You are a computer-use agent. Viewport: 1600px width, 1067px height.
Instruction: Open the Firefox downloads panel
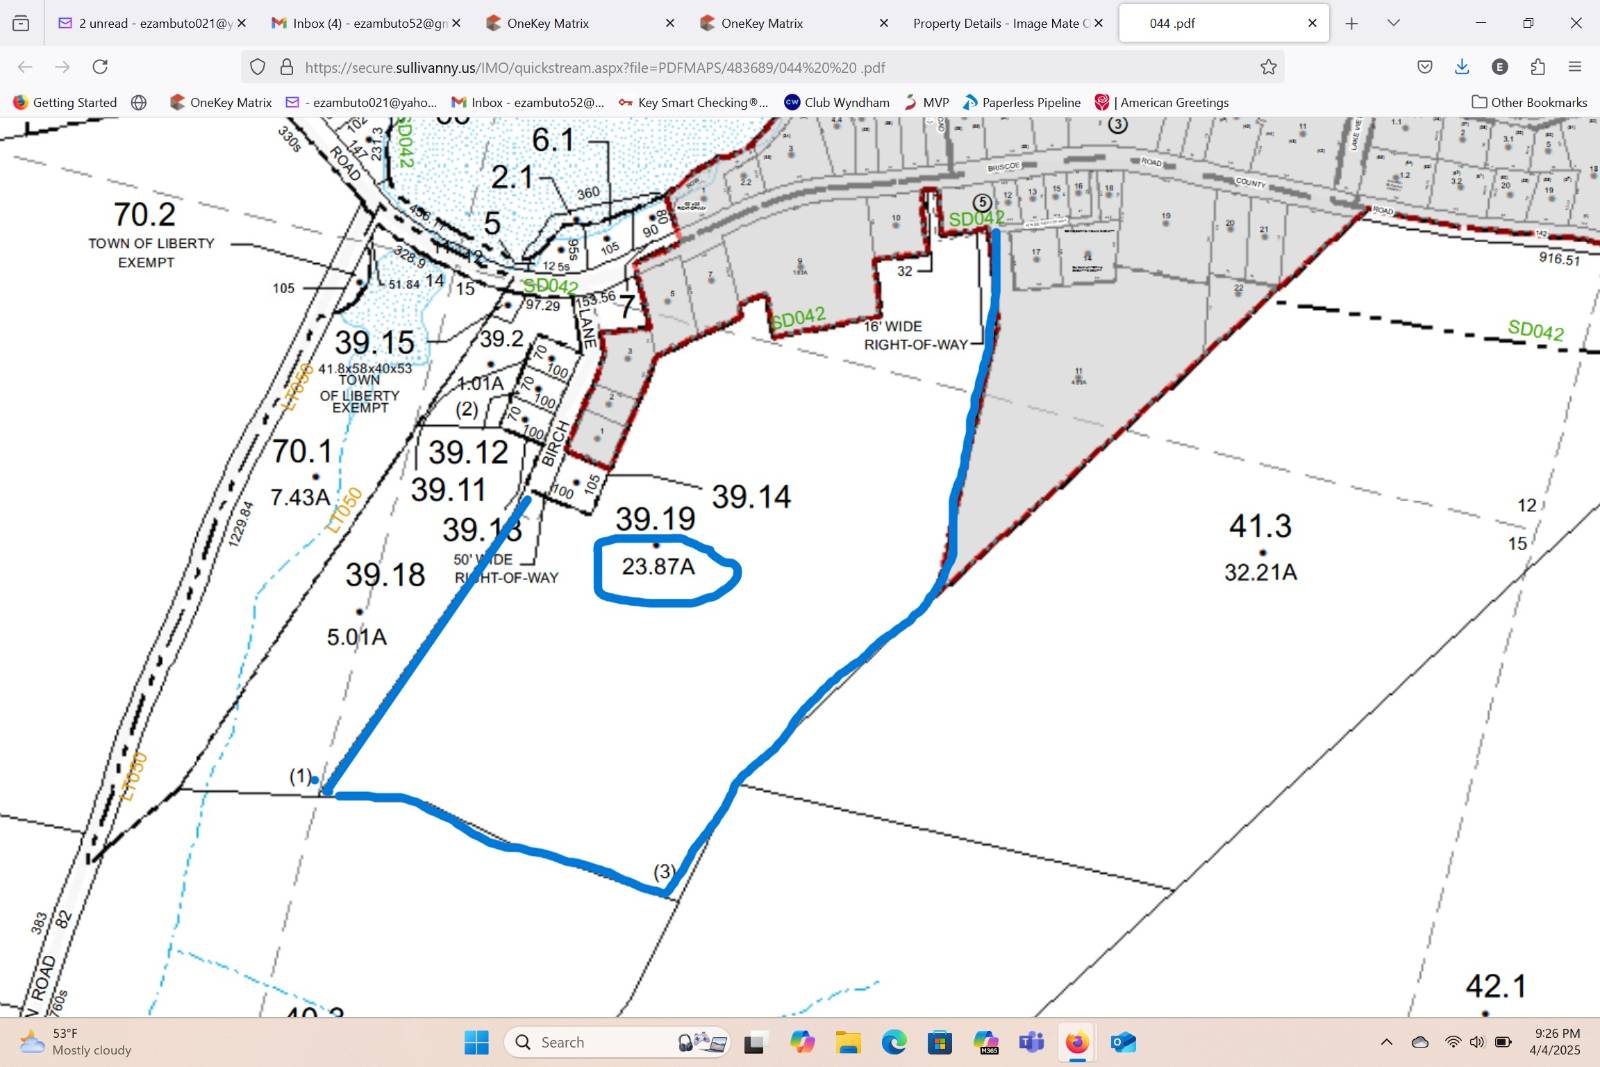(1462, 67)
